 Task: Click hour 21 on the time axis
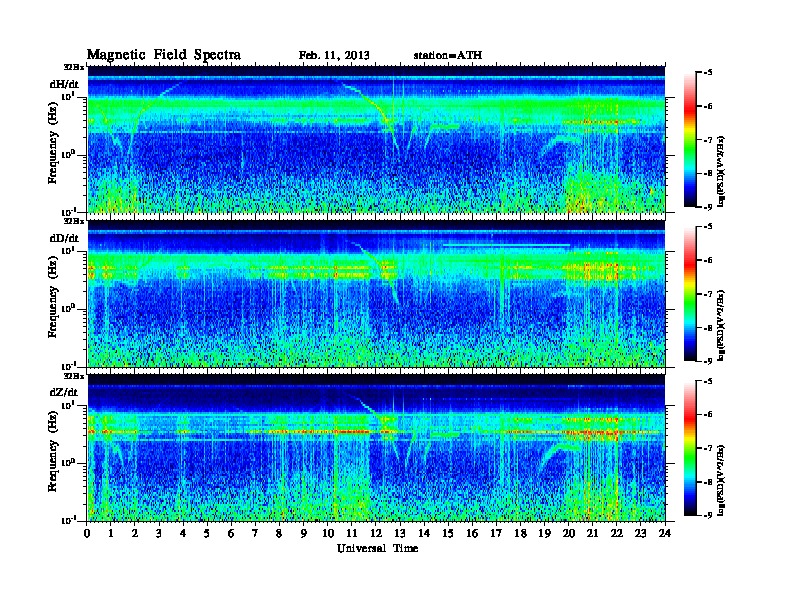coord(593,533)
